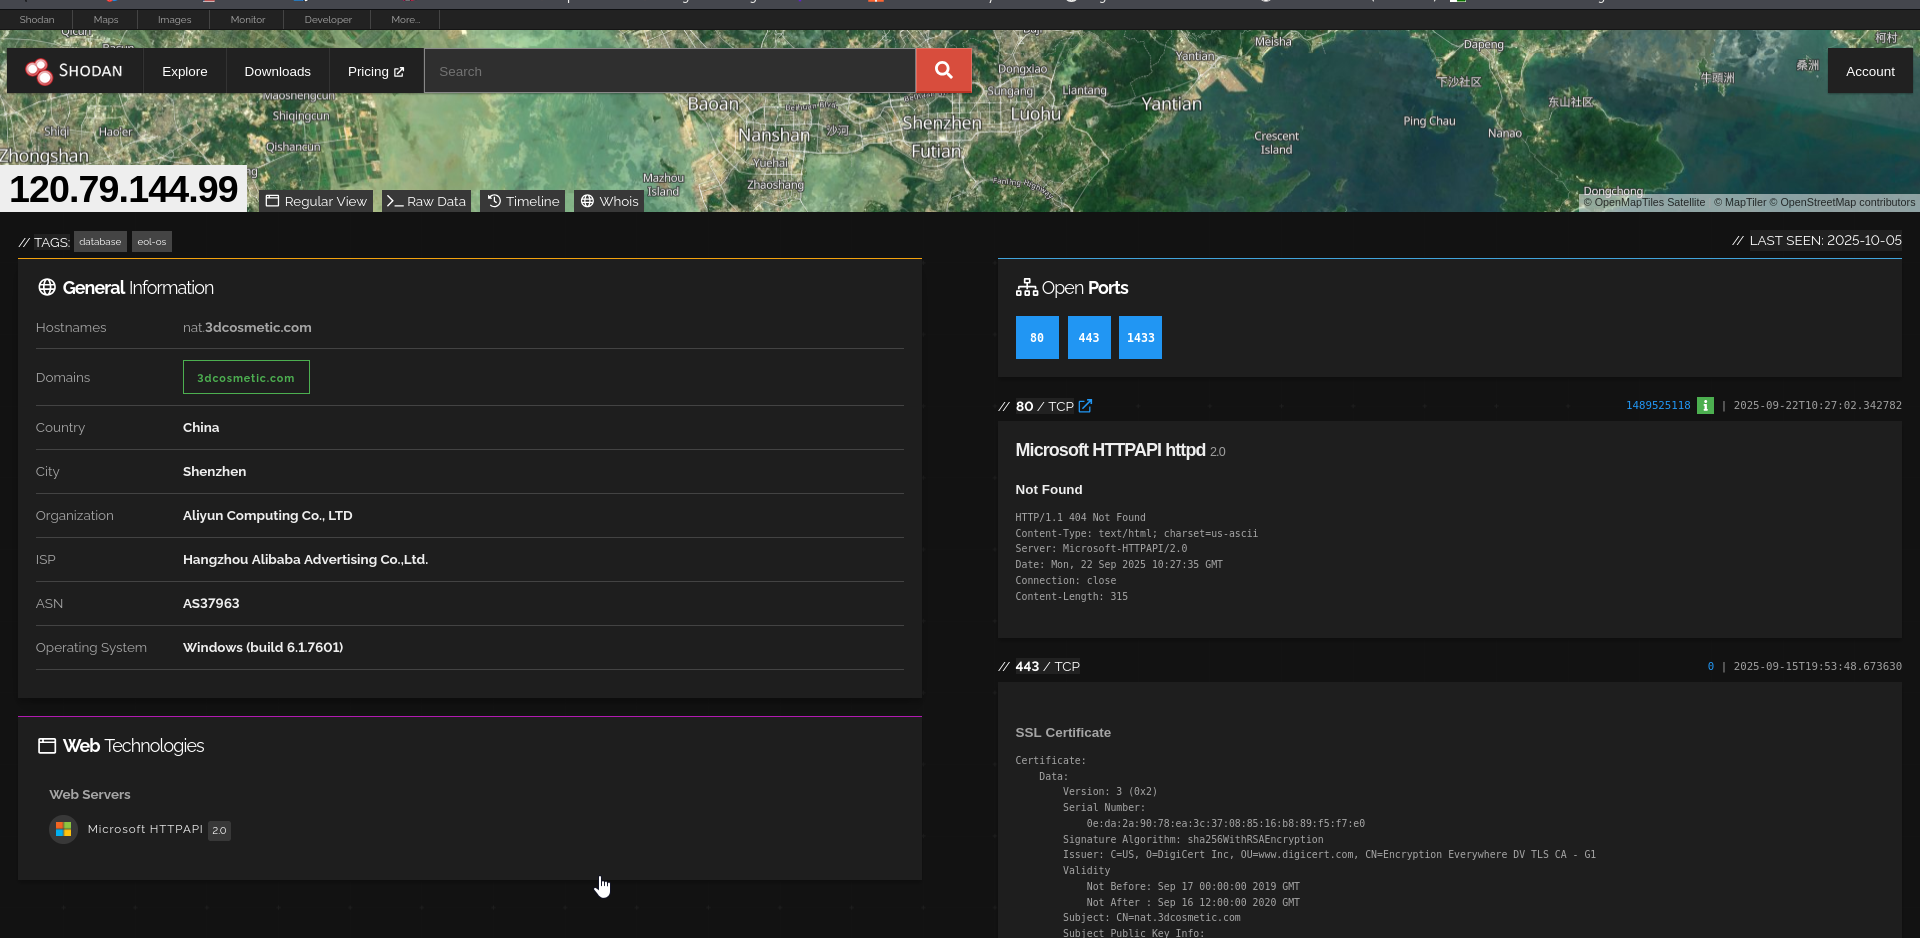
Task: Open the Pricing external link
Action: [376, 71]
